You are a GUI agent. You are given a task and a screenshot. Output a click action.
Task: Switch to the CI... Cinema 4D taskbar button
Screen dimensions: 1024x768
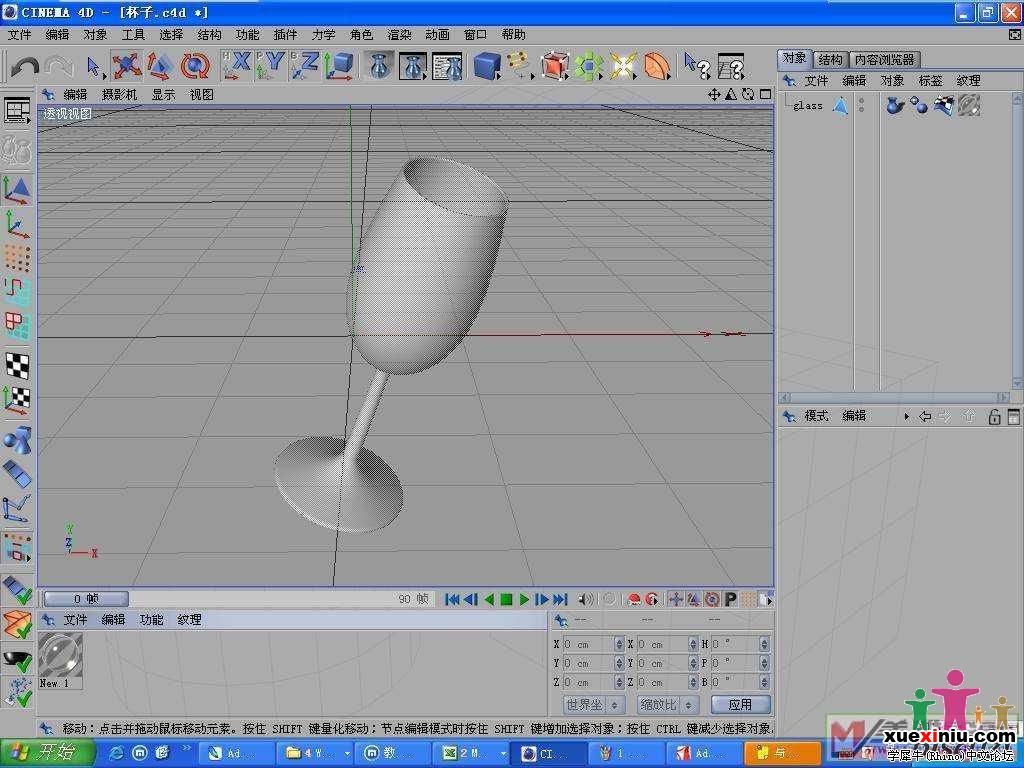(547, 754)
